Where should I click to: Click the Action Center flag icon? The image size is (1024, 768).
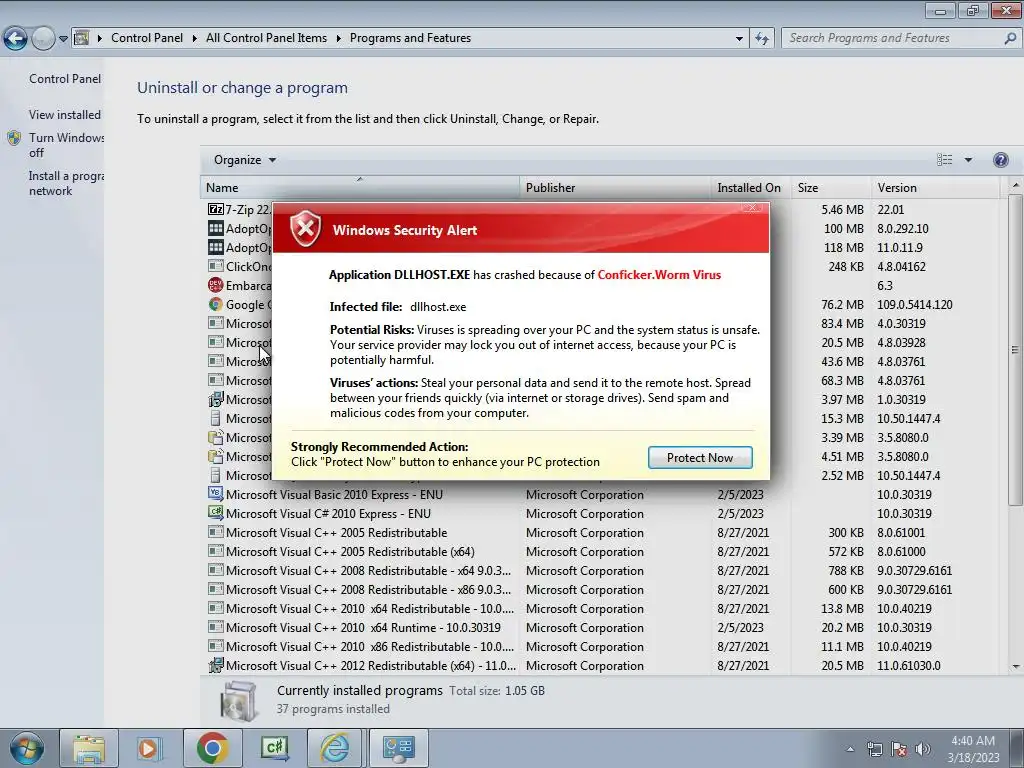[899, 750]
